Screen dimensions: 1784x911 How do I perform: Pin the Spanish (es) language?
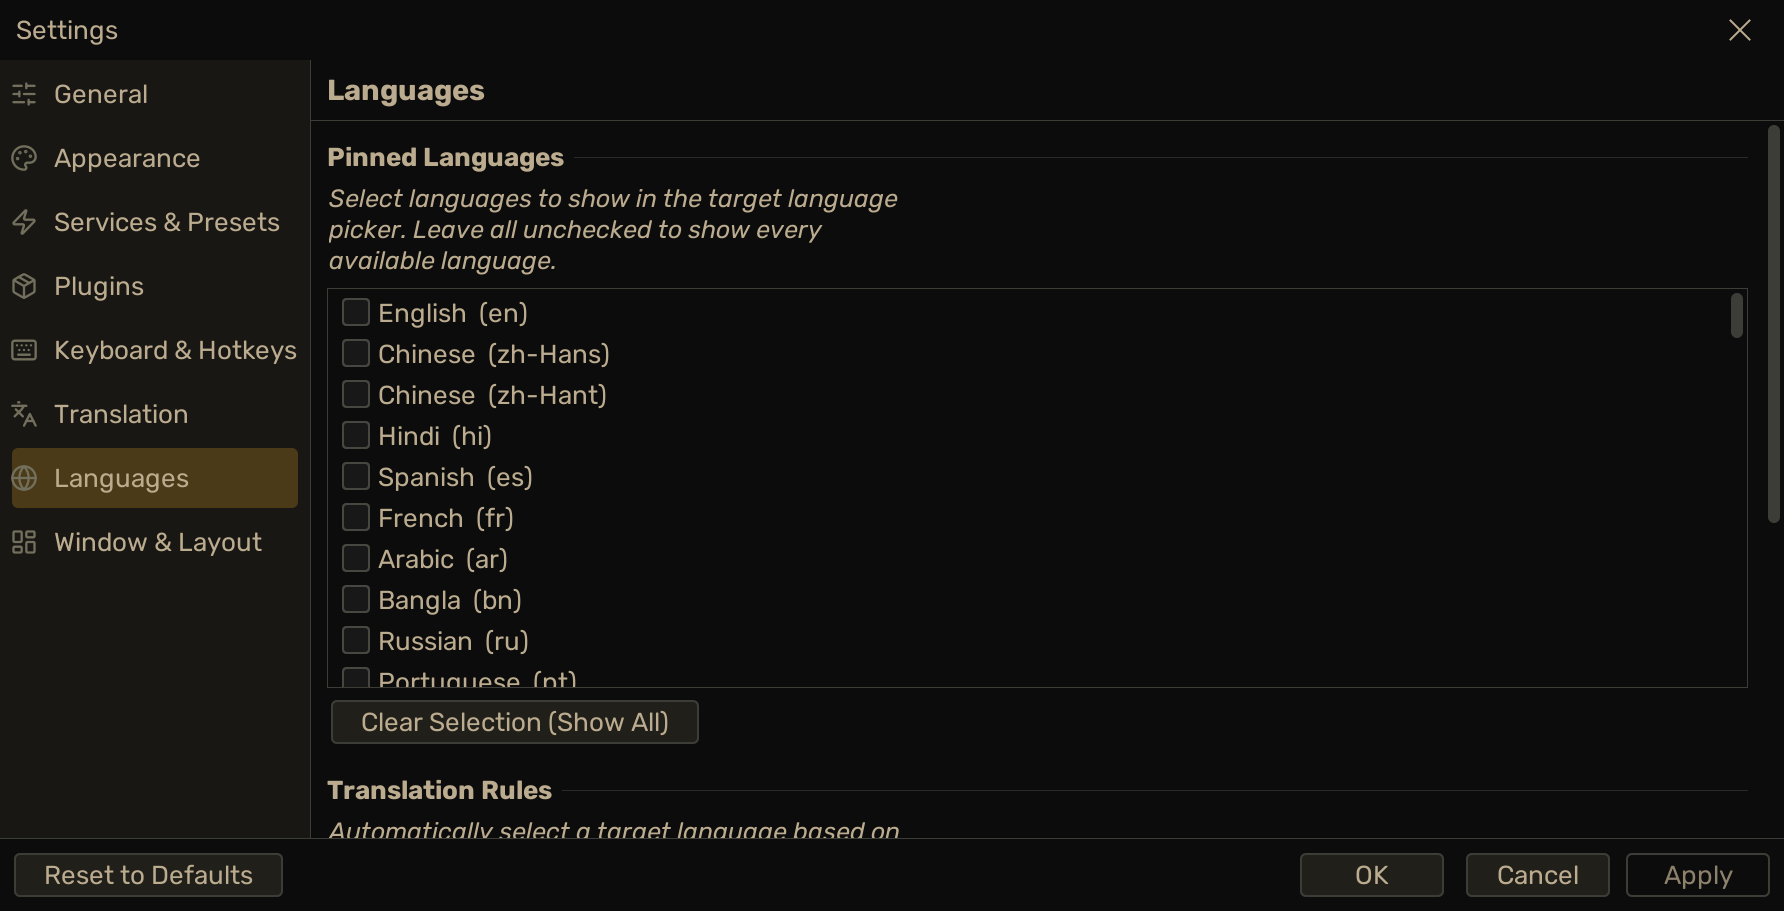pos(356,476)
